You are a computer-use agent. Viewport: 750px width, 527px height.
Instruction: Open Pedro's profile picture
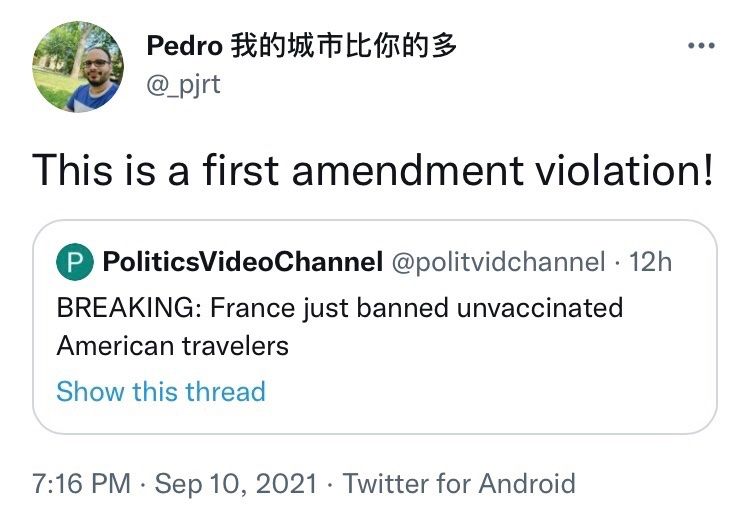(x=78, y=66)
